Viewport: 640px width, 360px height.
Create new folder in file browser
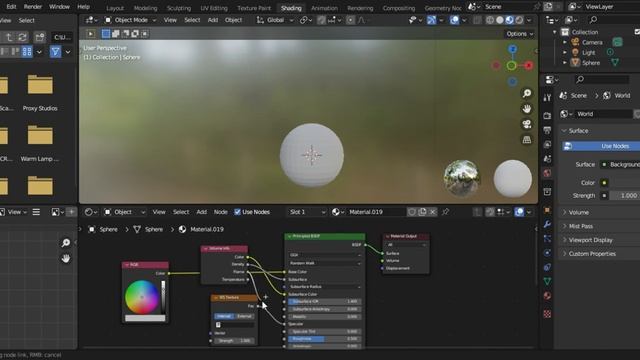coord(40,37)
